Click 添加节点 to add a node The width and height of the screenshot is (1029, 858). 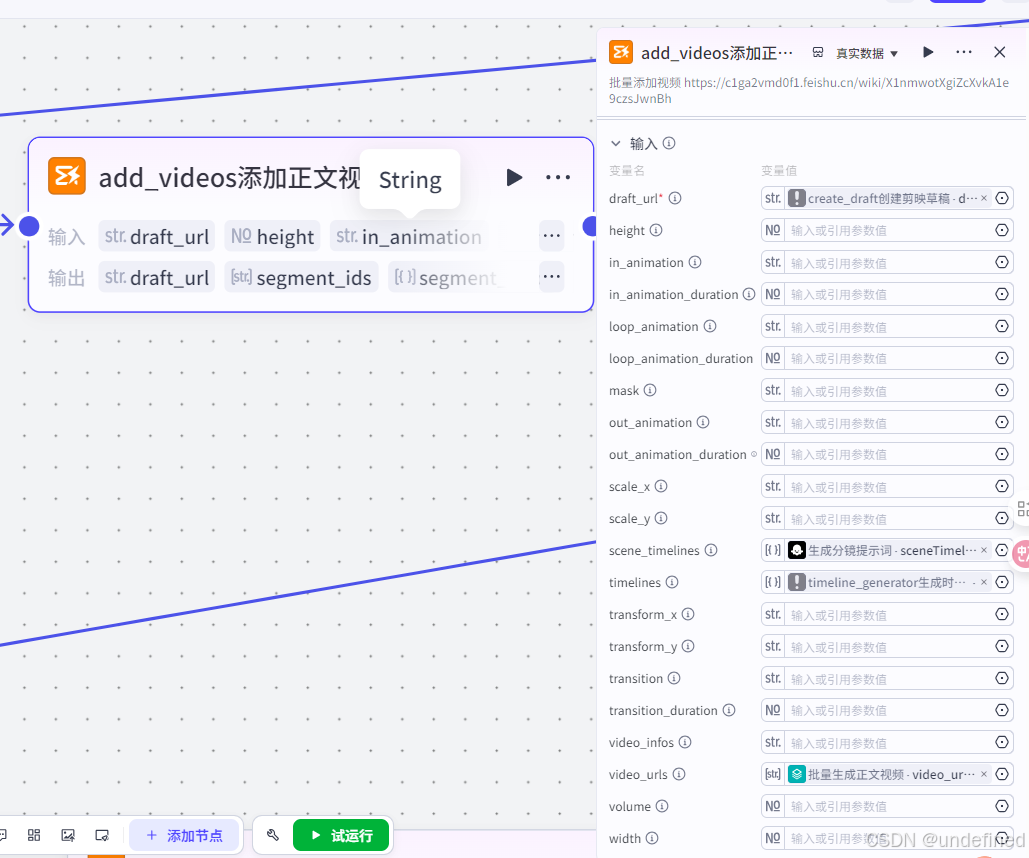click(184, 835)
